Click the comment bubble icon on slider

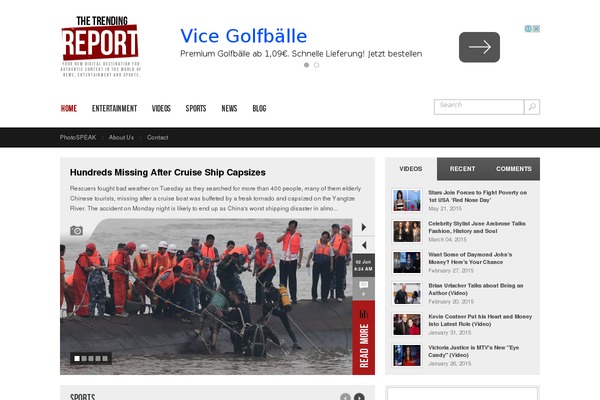point(364,285)
